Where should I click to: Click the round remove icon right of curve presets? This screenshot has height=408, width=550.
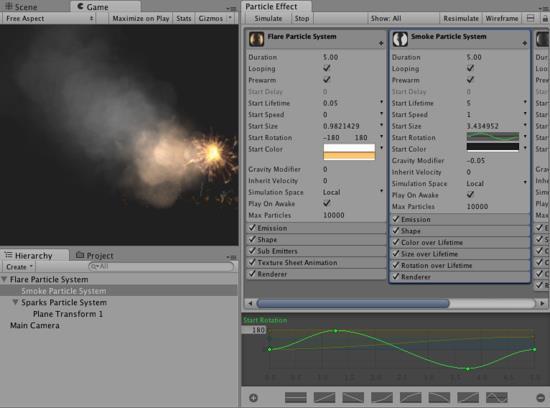[x=541, y=397]
